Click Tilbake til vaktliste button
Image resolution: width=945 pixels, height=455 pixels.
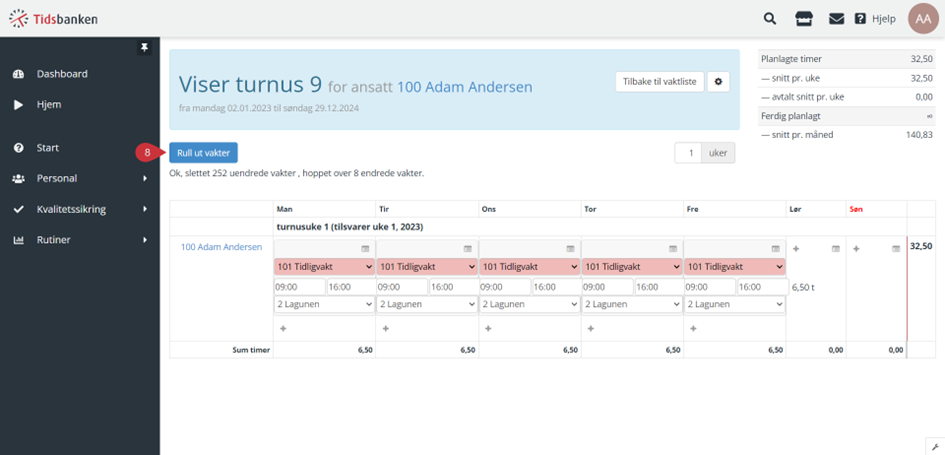point(660,82)
